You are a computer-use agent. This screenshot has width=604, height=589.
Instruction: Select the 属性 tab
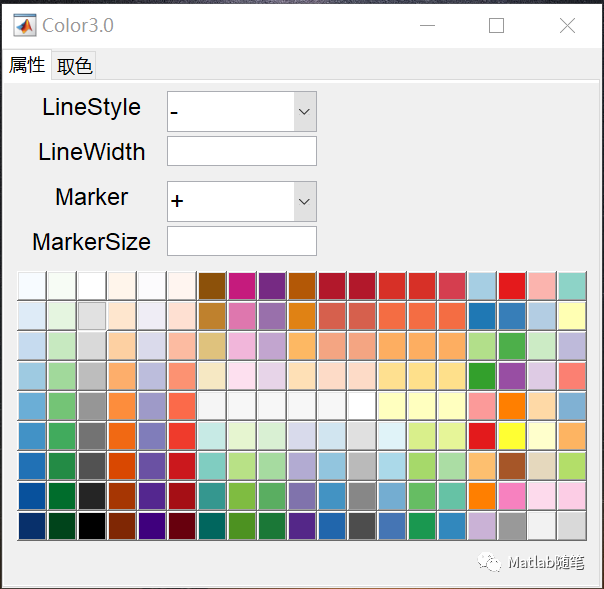(x=27, y=66)
